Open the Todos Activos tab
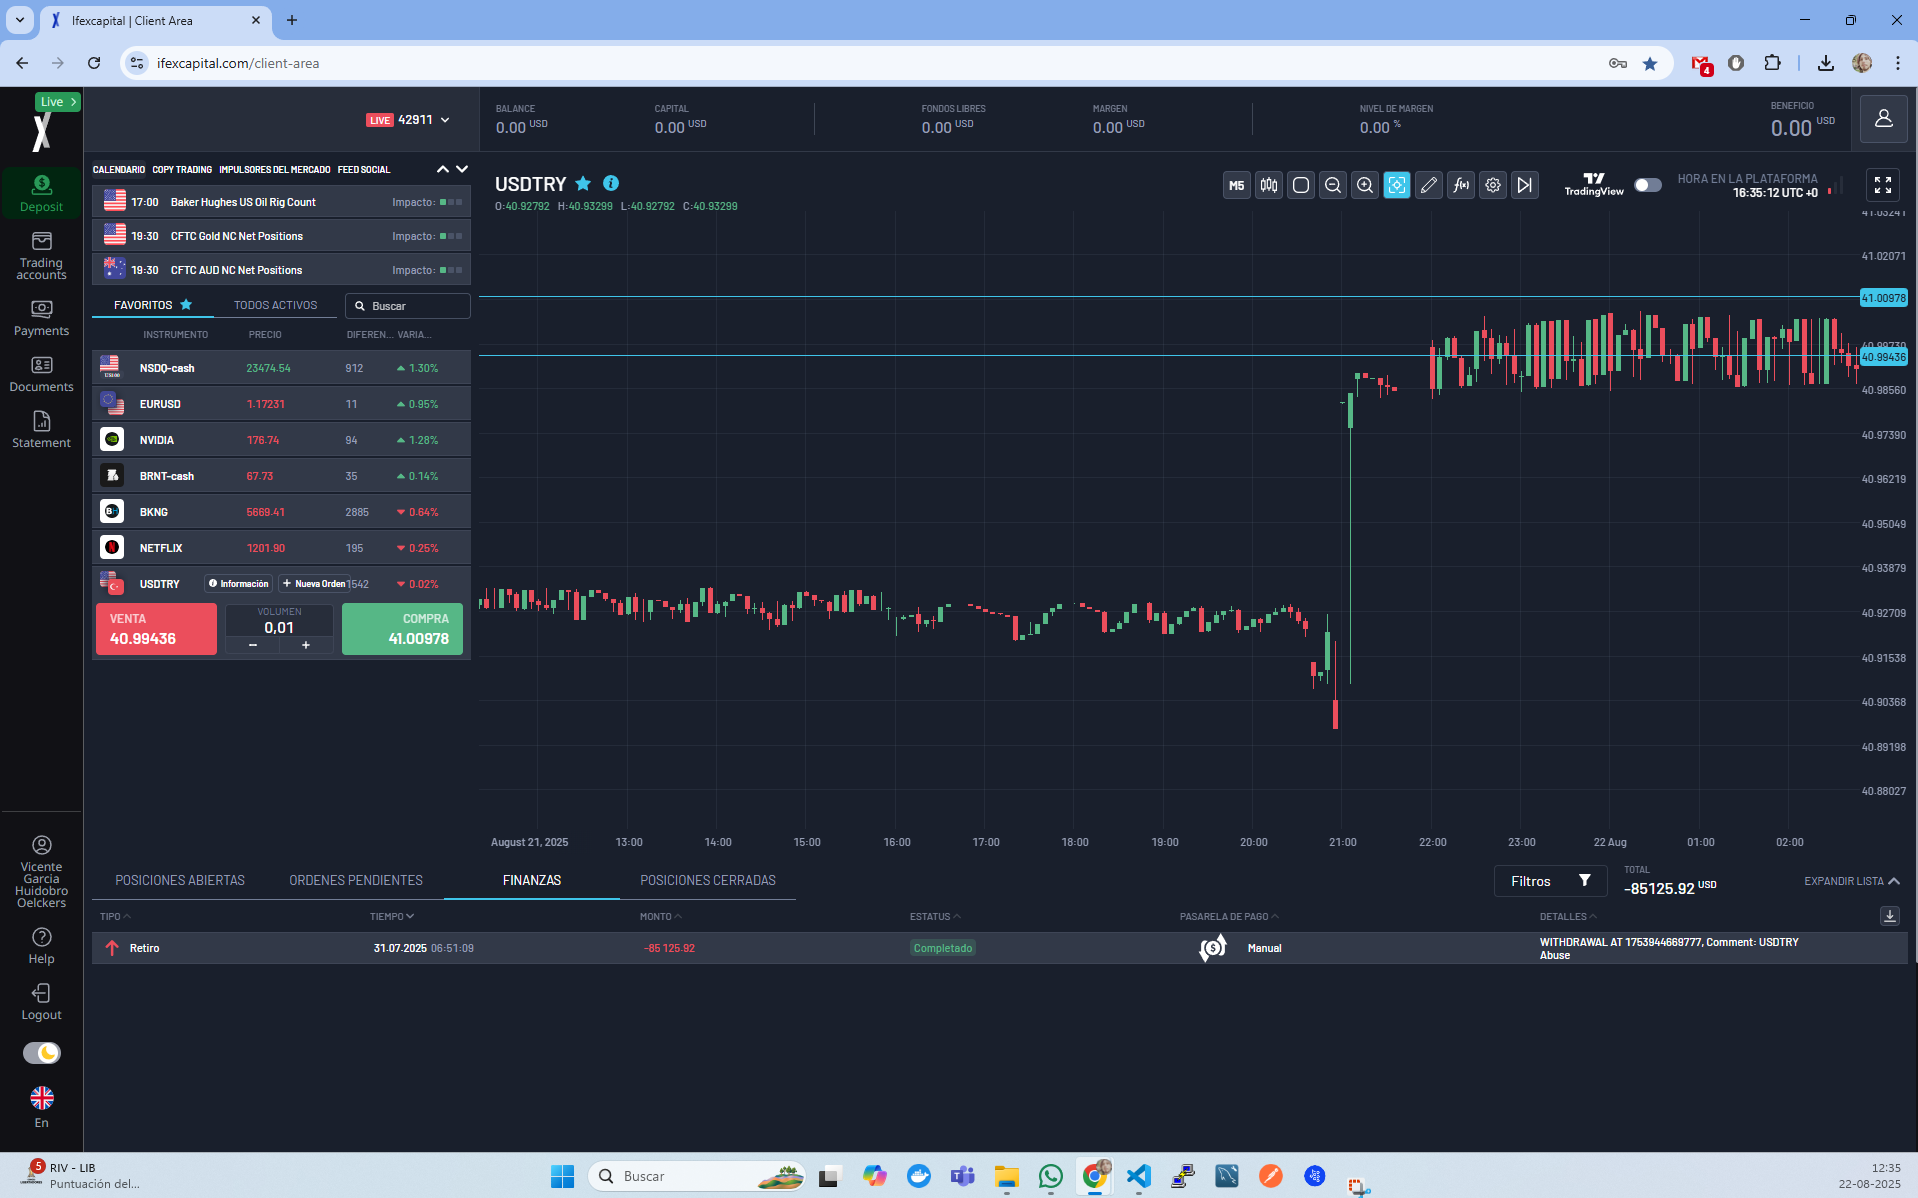The width and height of the screenshot is (1918, 1198). click(x=275, y=305)
